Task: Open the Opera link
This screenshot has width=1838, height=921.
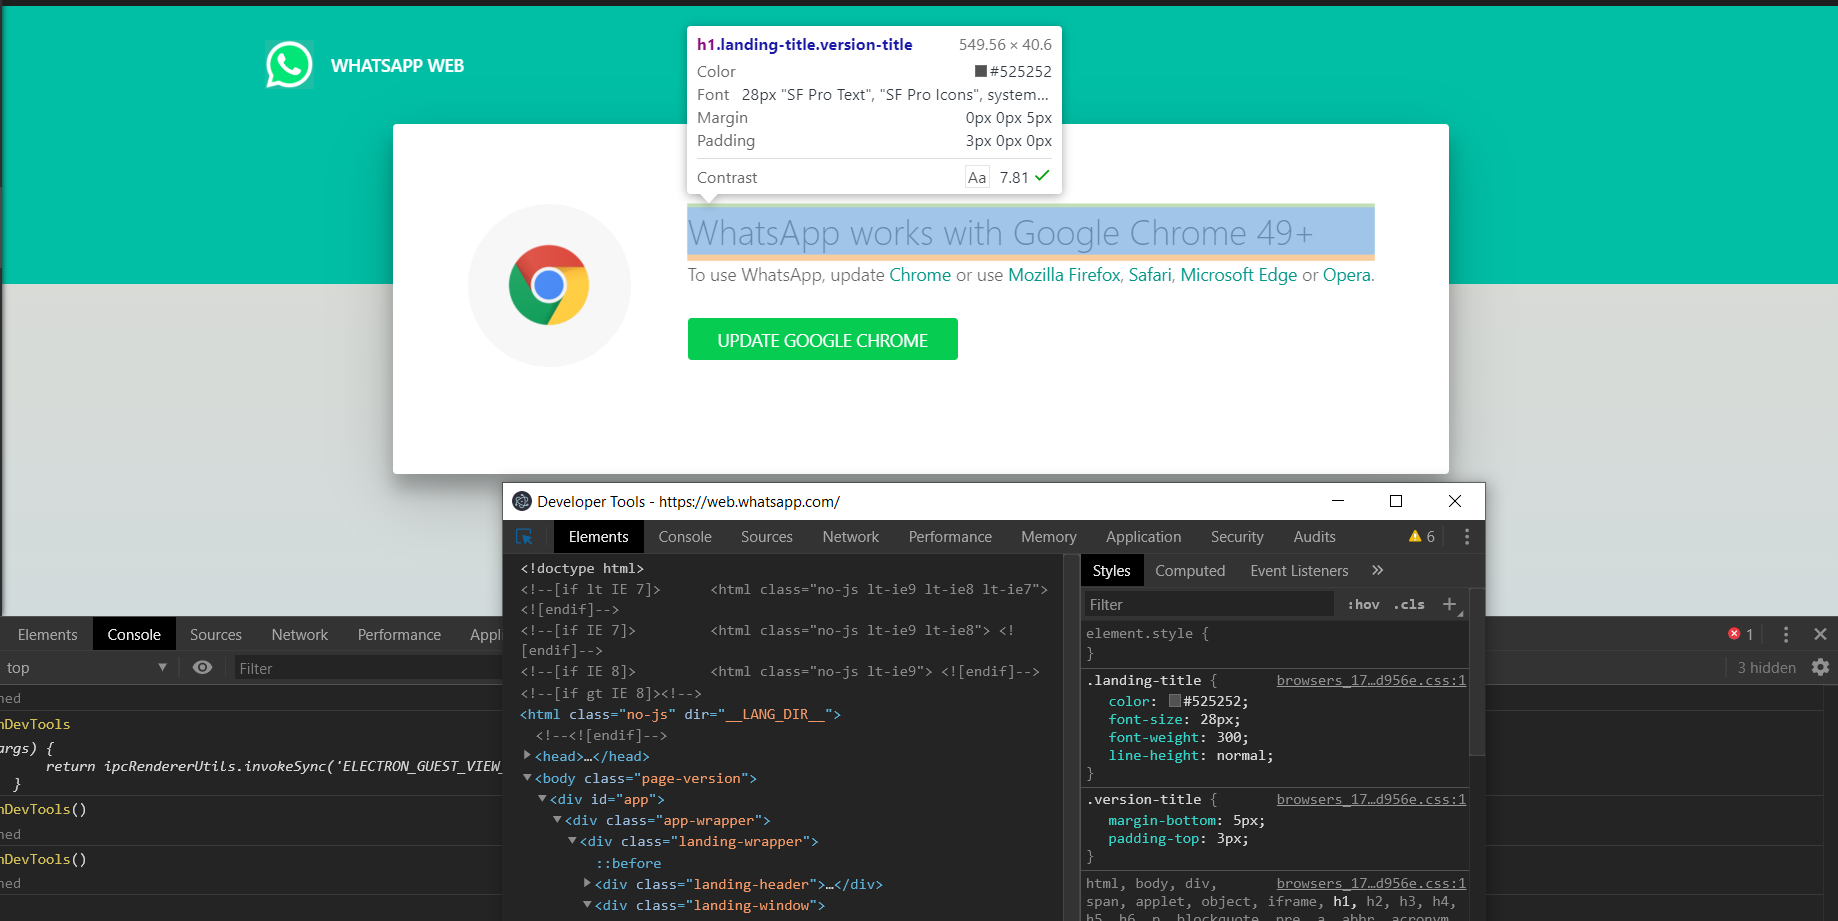Action: (x=1347, y=275)
